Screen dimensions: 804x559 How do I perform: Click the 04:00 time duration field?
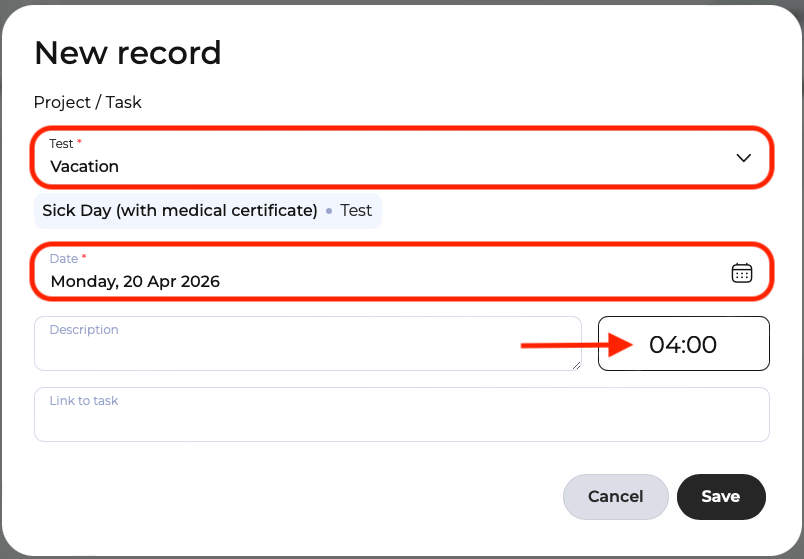(x=683, y=345)
